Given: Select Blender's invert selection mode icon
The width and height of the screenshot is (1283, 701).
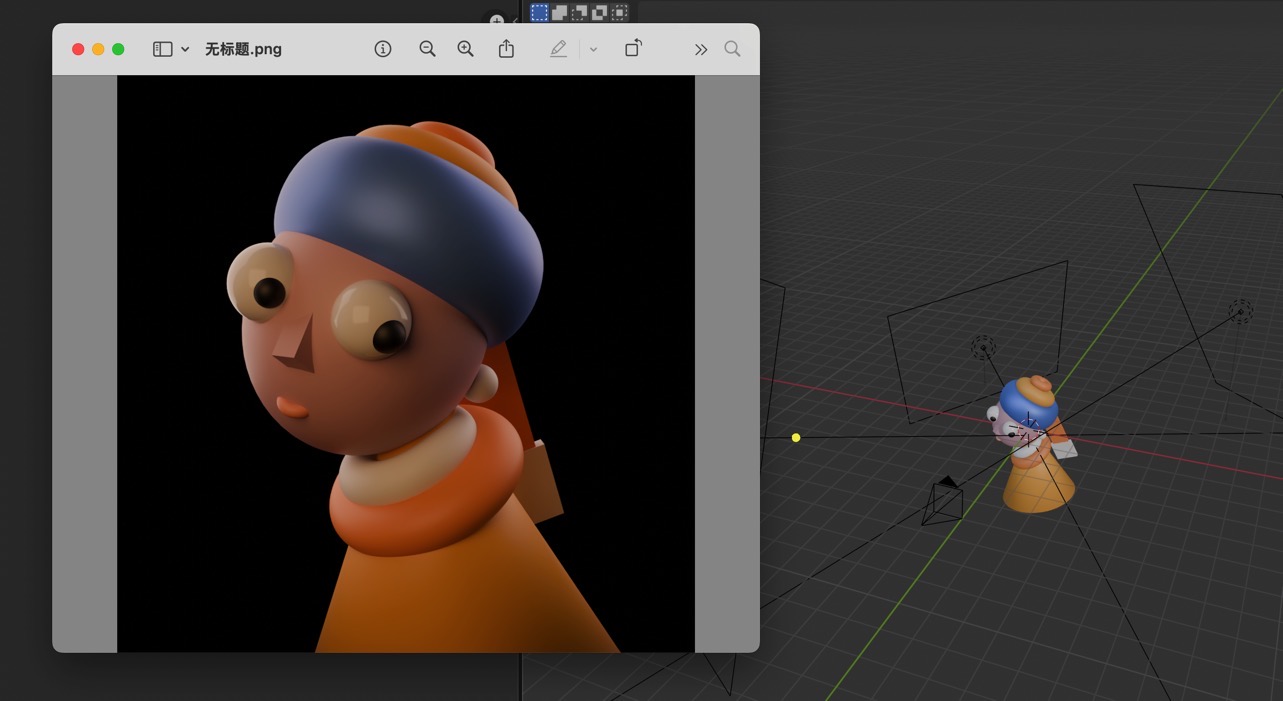Looking at the screenshot, I should [x=599, y=12].
